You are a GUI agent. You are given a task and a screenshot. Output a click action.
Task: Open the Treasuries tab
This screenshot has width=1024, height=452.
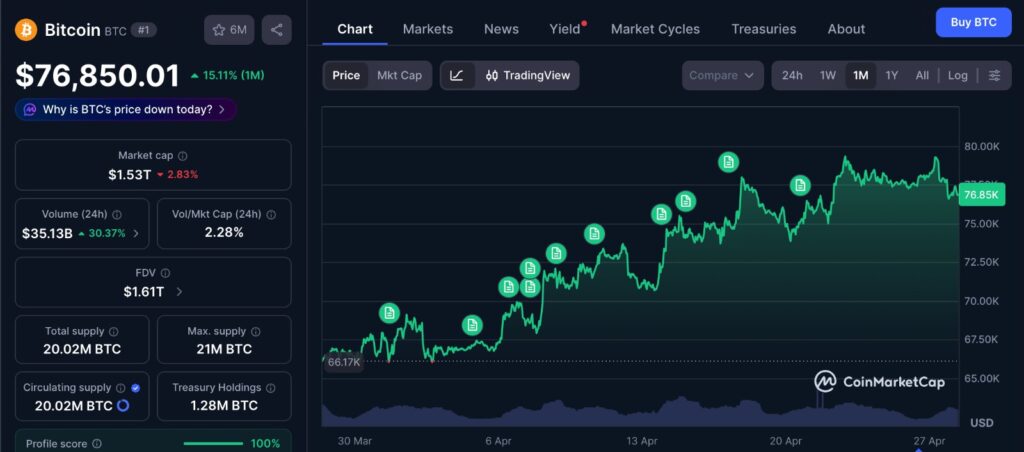tap(763, 29)
